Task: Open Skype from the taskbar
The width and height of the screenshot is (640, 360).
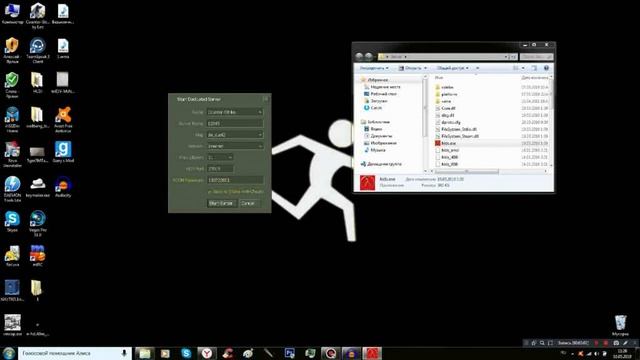Action: click(186, 353)
